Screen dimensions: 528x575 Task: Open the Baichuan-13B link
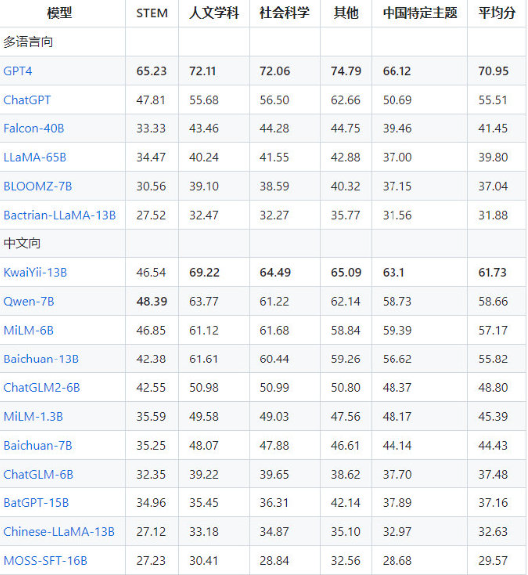click(x=41, y=359)
